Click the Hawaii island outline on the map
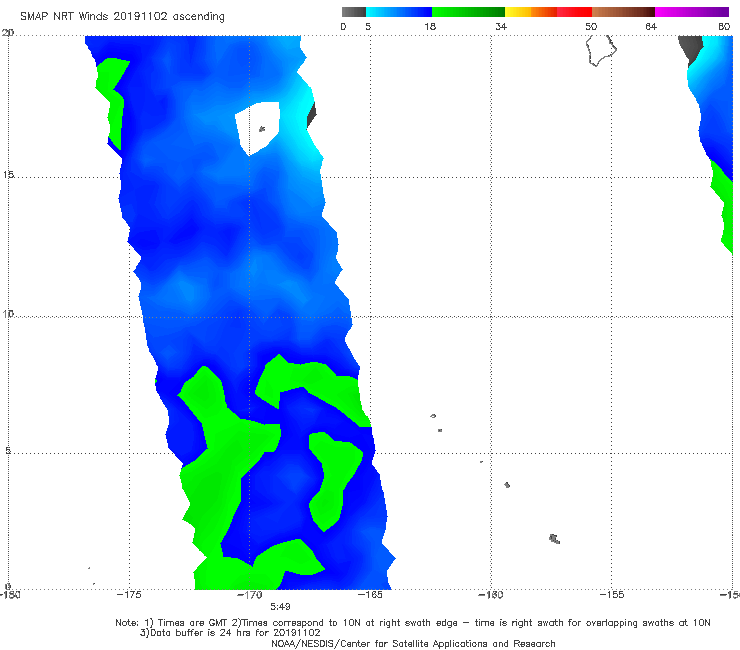This screenshot has height=650, width=740. tap(601, 51)
